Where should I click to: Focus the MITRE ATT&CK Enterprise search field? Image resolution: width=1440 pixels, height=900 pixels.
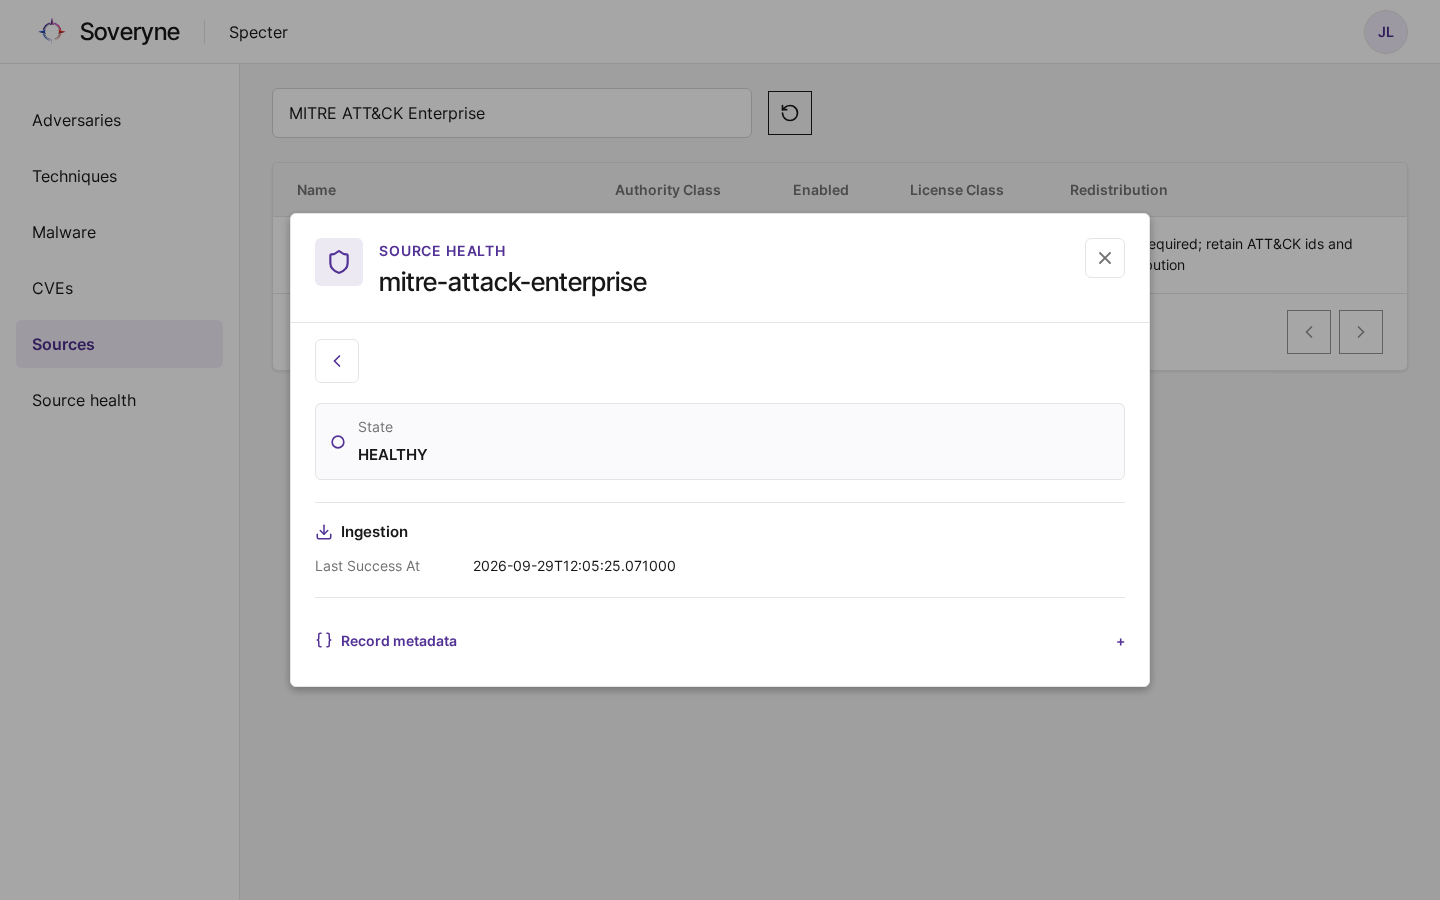(512, 113)
